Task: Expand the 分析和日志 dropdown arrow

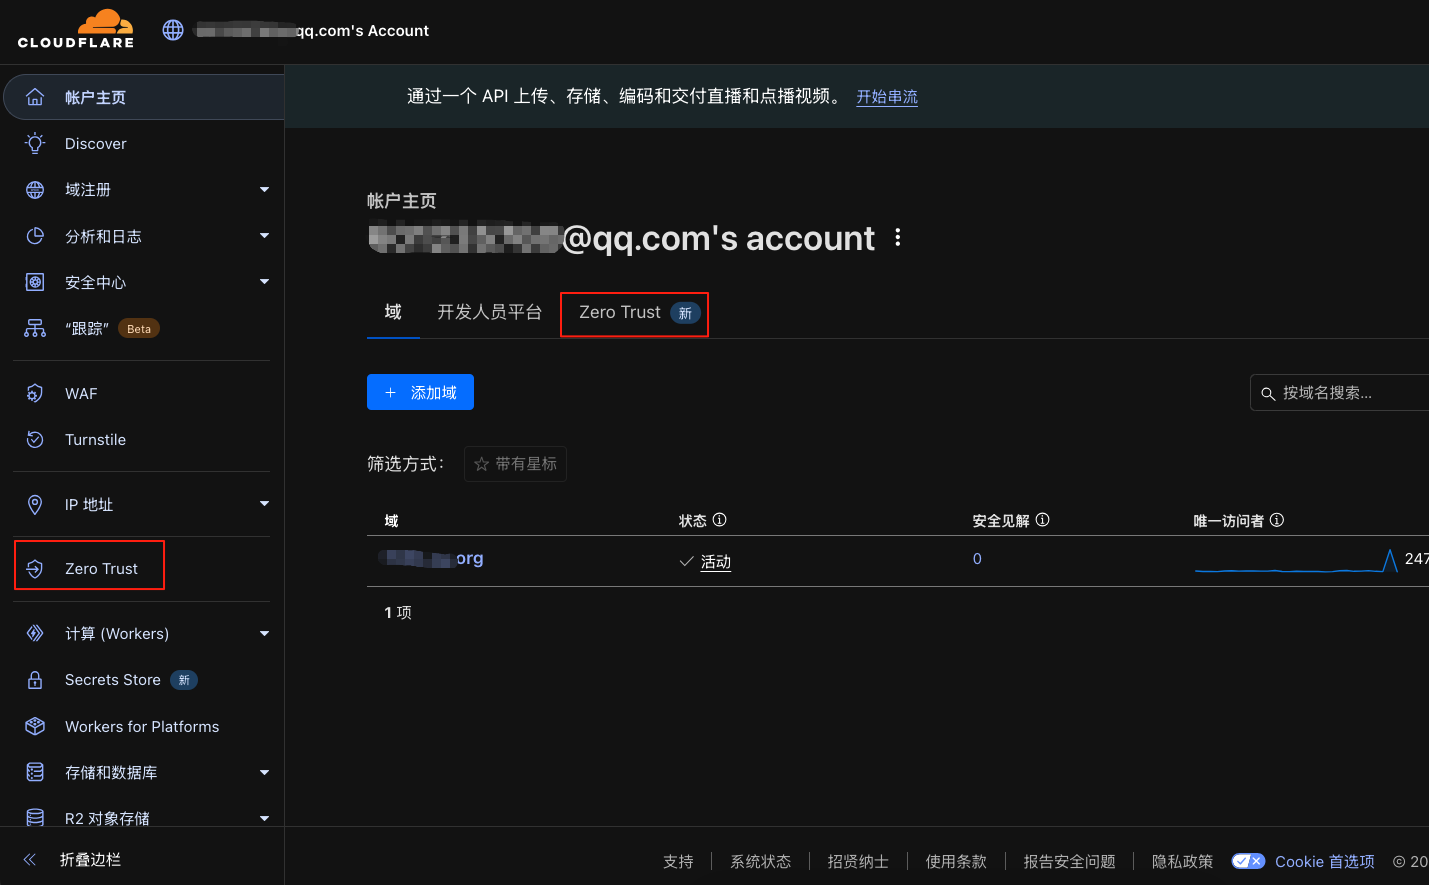Action: tap(264, 236)
